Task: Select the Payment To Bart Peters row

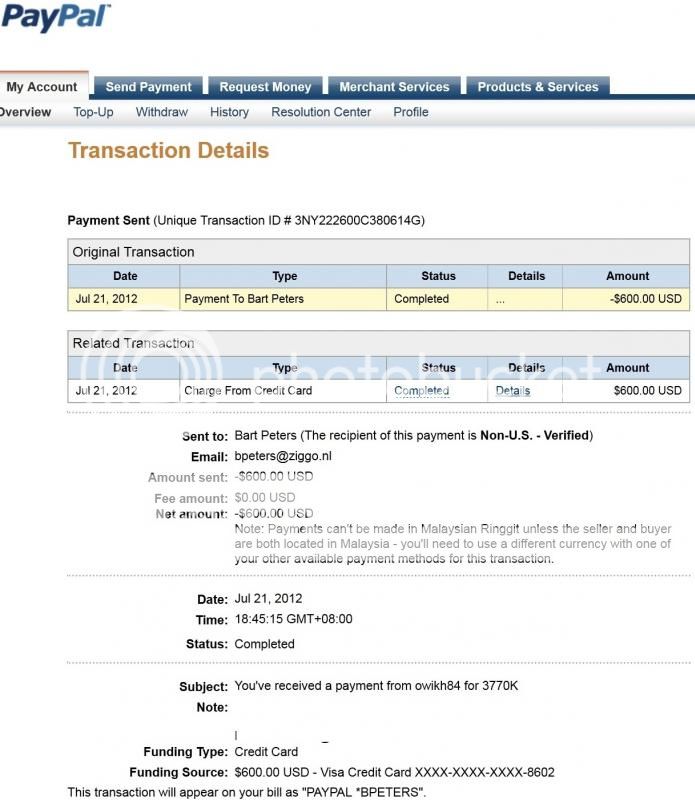Action: pos(244,299)
